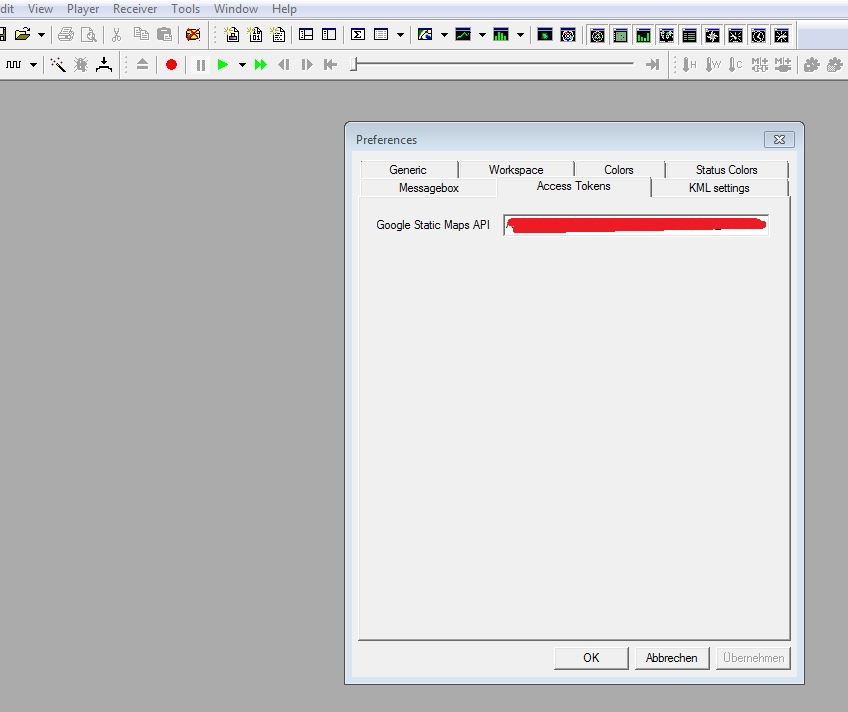The image size is (848, 712).
Task: Click the green bar chart icon
Action: pyautogui.click(x=500, y=34)
